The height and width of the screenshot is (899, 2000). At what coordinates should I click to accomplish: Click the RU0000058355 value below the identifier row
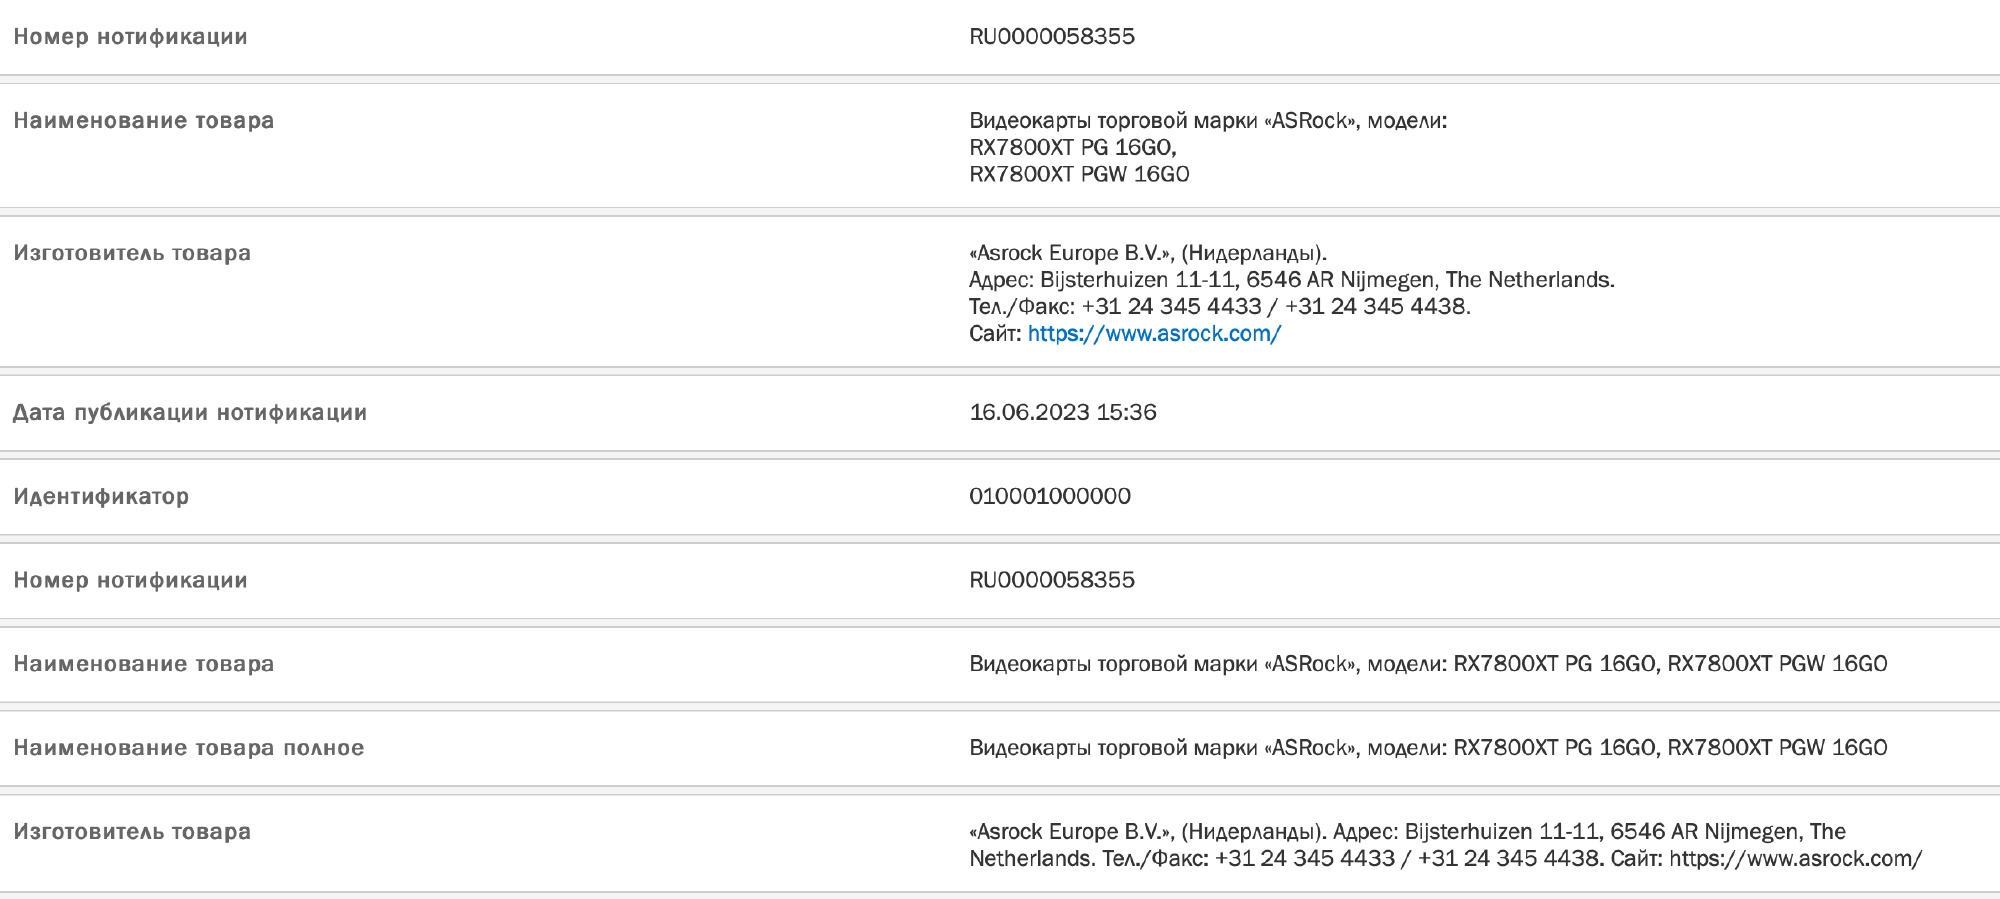pos(1051,580)
